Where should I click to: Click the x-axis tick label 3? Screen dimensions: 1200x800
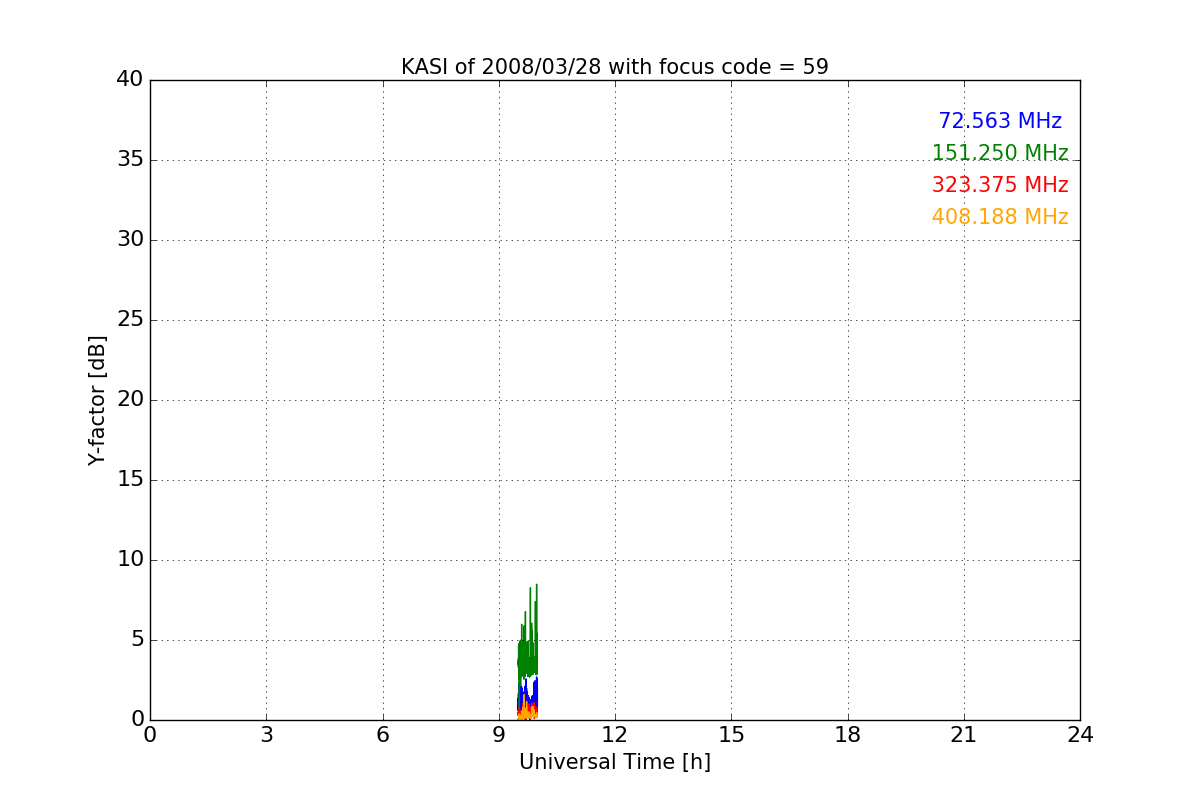click(x=266, y=735)
